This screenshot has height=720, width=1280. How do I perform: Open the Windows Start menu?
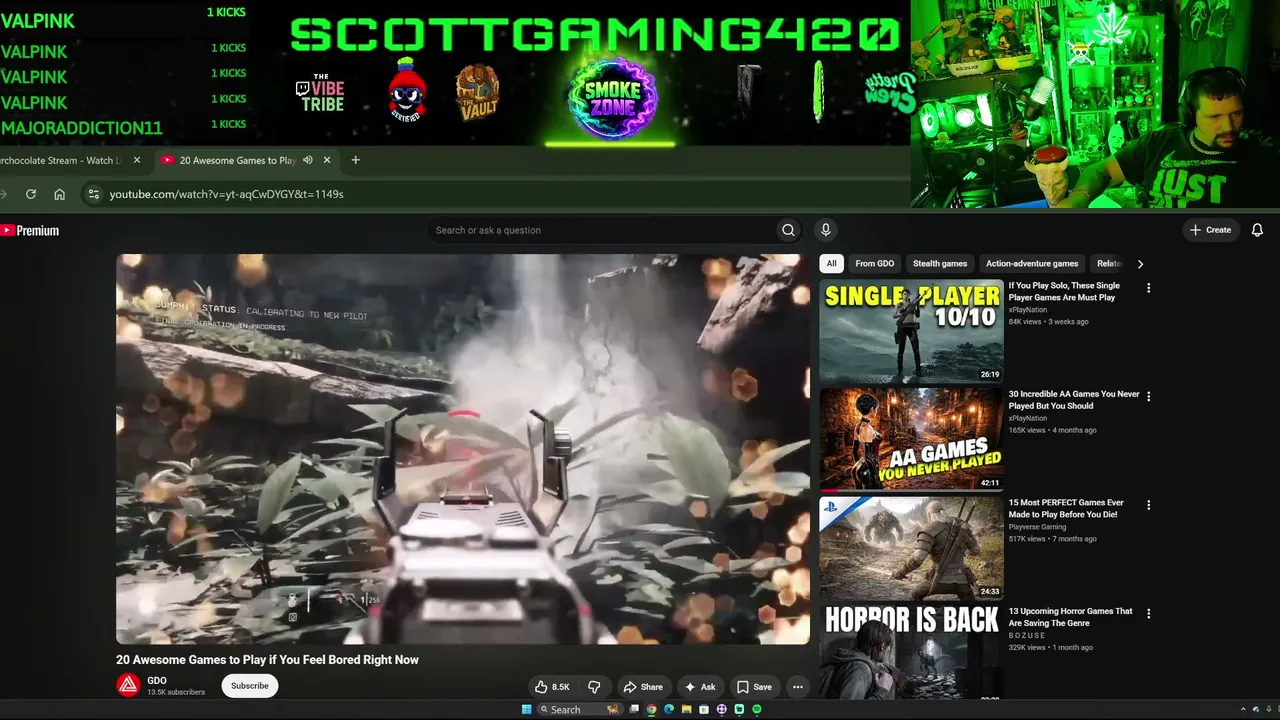[527, 709]
